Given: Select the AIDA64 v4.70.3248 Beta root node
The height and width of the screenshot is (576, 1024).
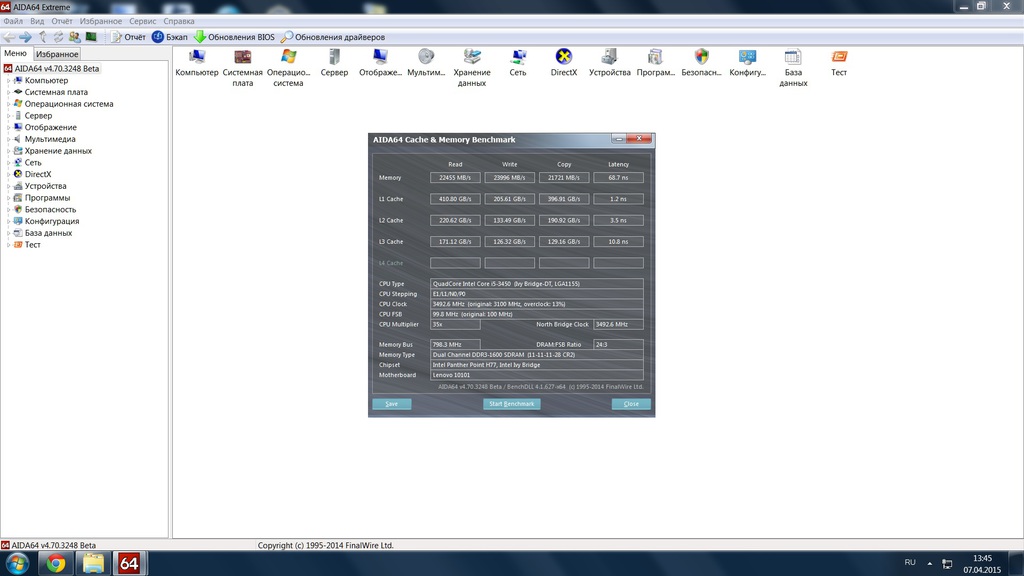Looking at the screenshot, I should coord(57,69).
